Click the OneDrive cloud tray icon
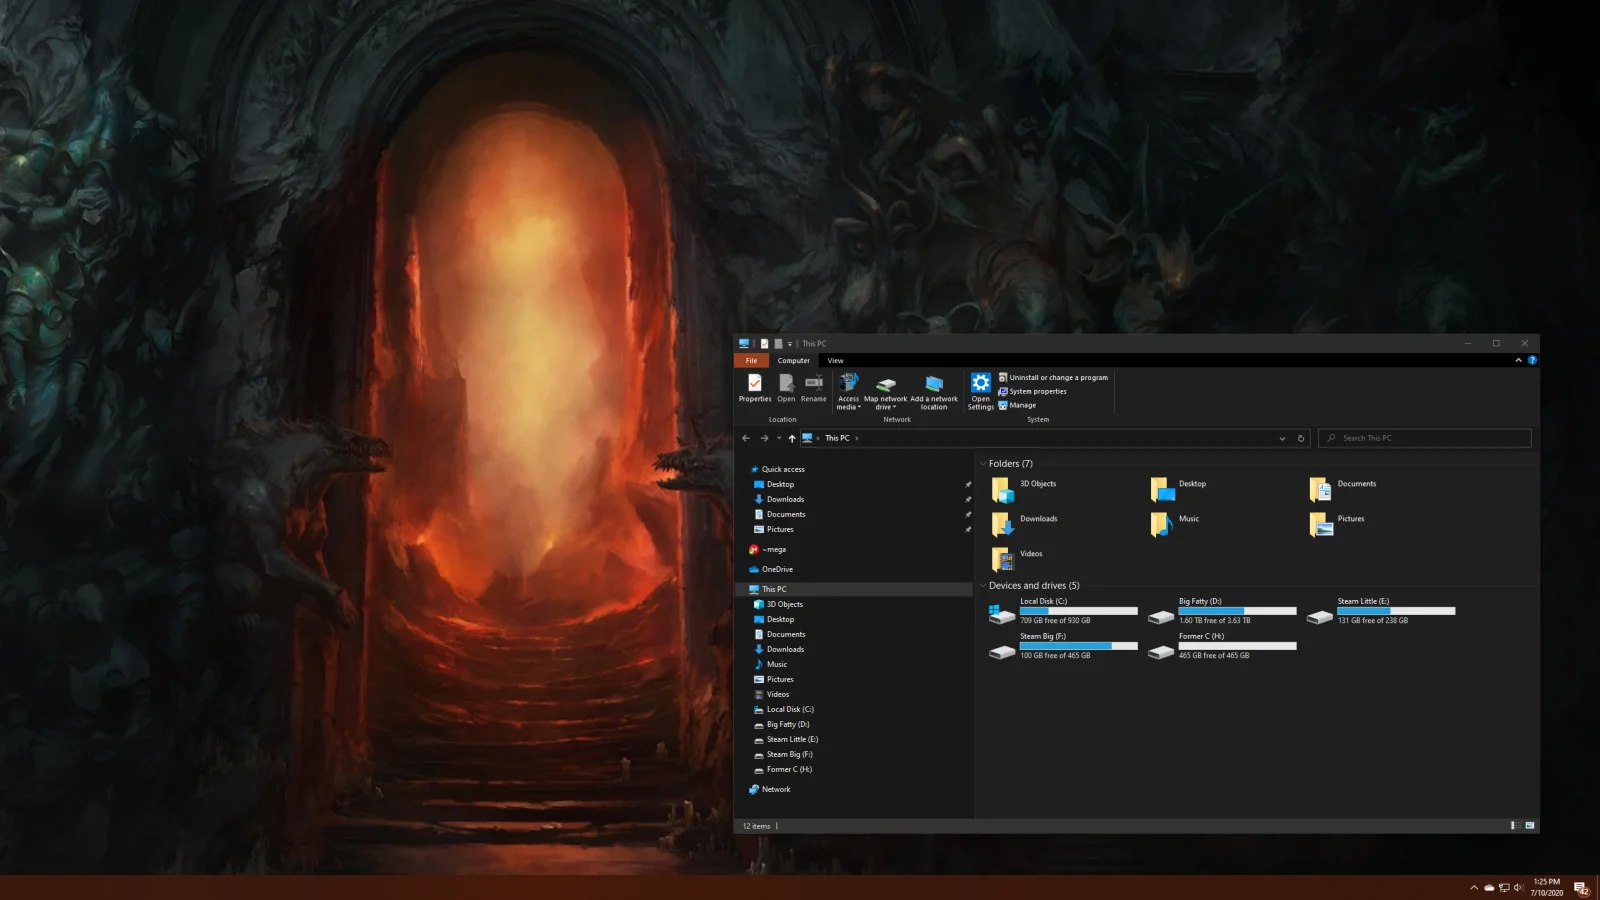 (1489, 888)
